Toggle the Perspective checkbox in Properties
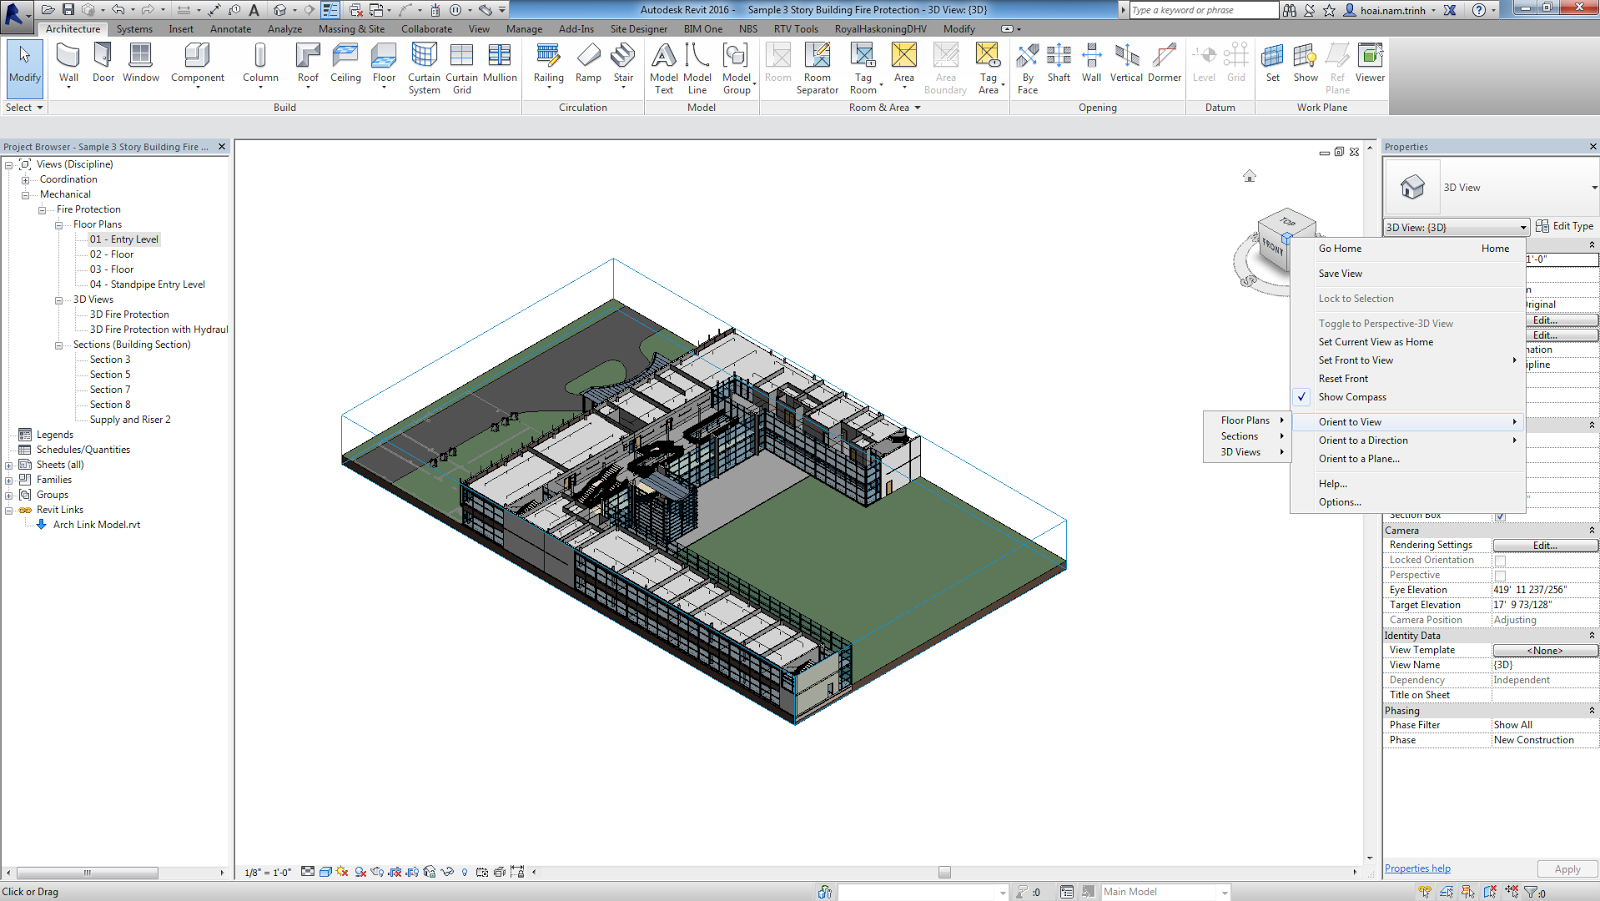This screenshot has height=901, width=1600. click(x=1500, y=574)
